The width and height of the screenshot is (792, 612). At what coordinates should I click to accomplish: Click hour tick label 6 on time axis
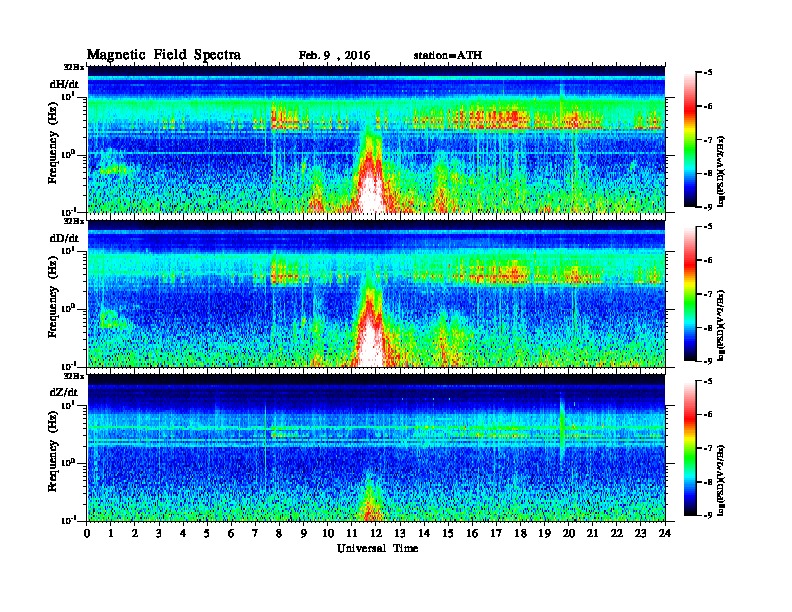pyautogui.click(x=231, y=533)
